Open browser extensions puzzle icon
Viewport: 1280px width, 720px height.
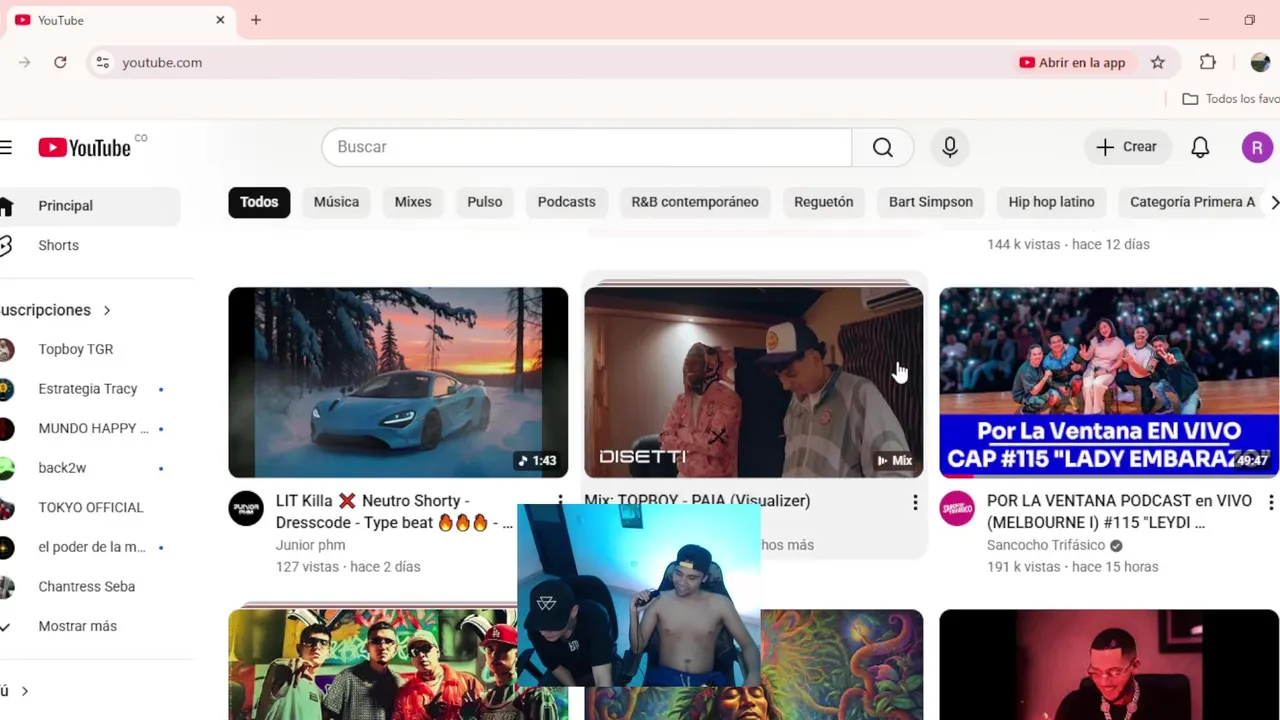click(x=1208, y=62)
